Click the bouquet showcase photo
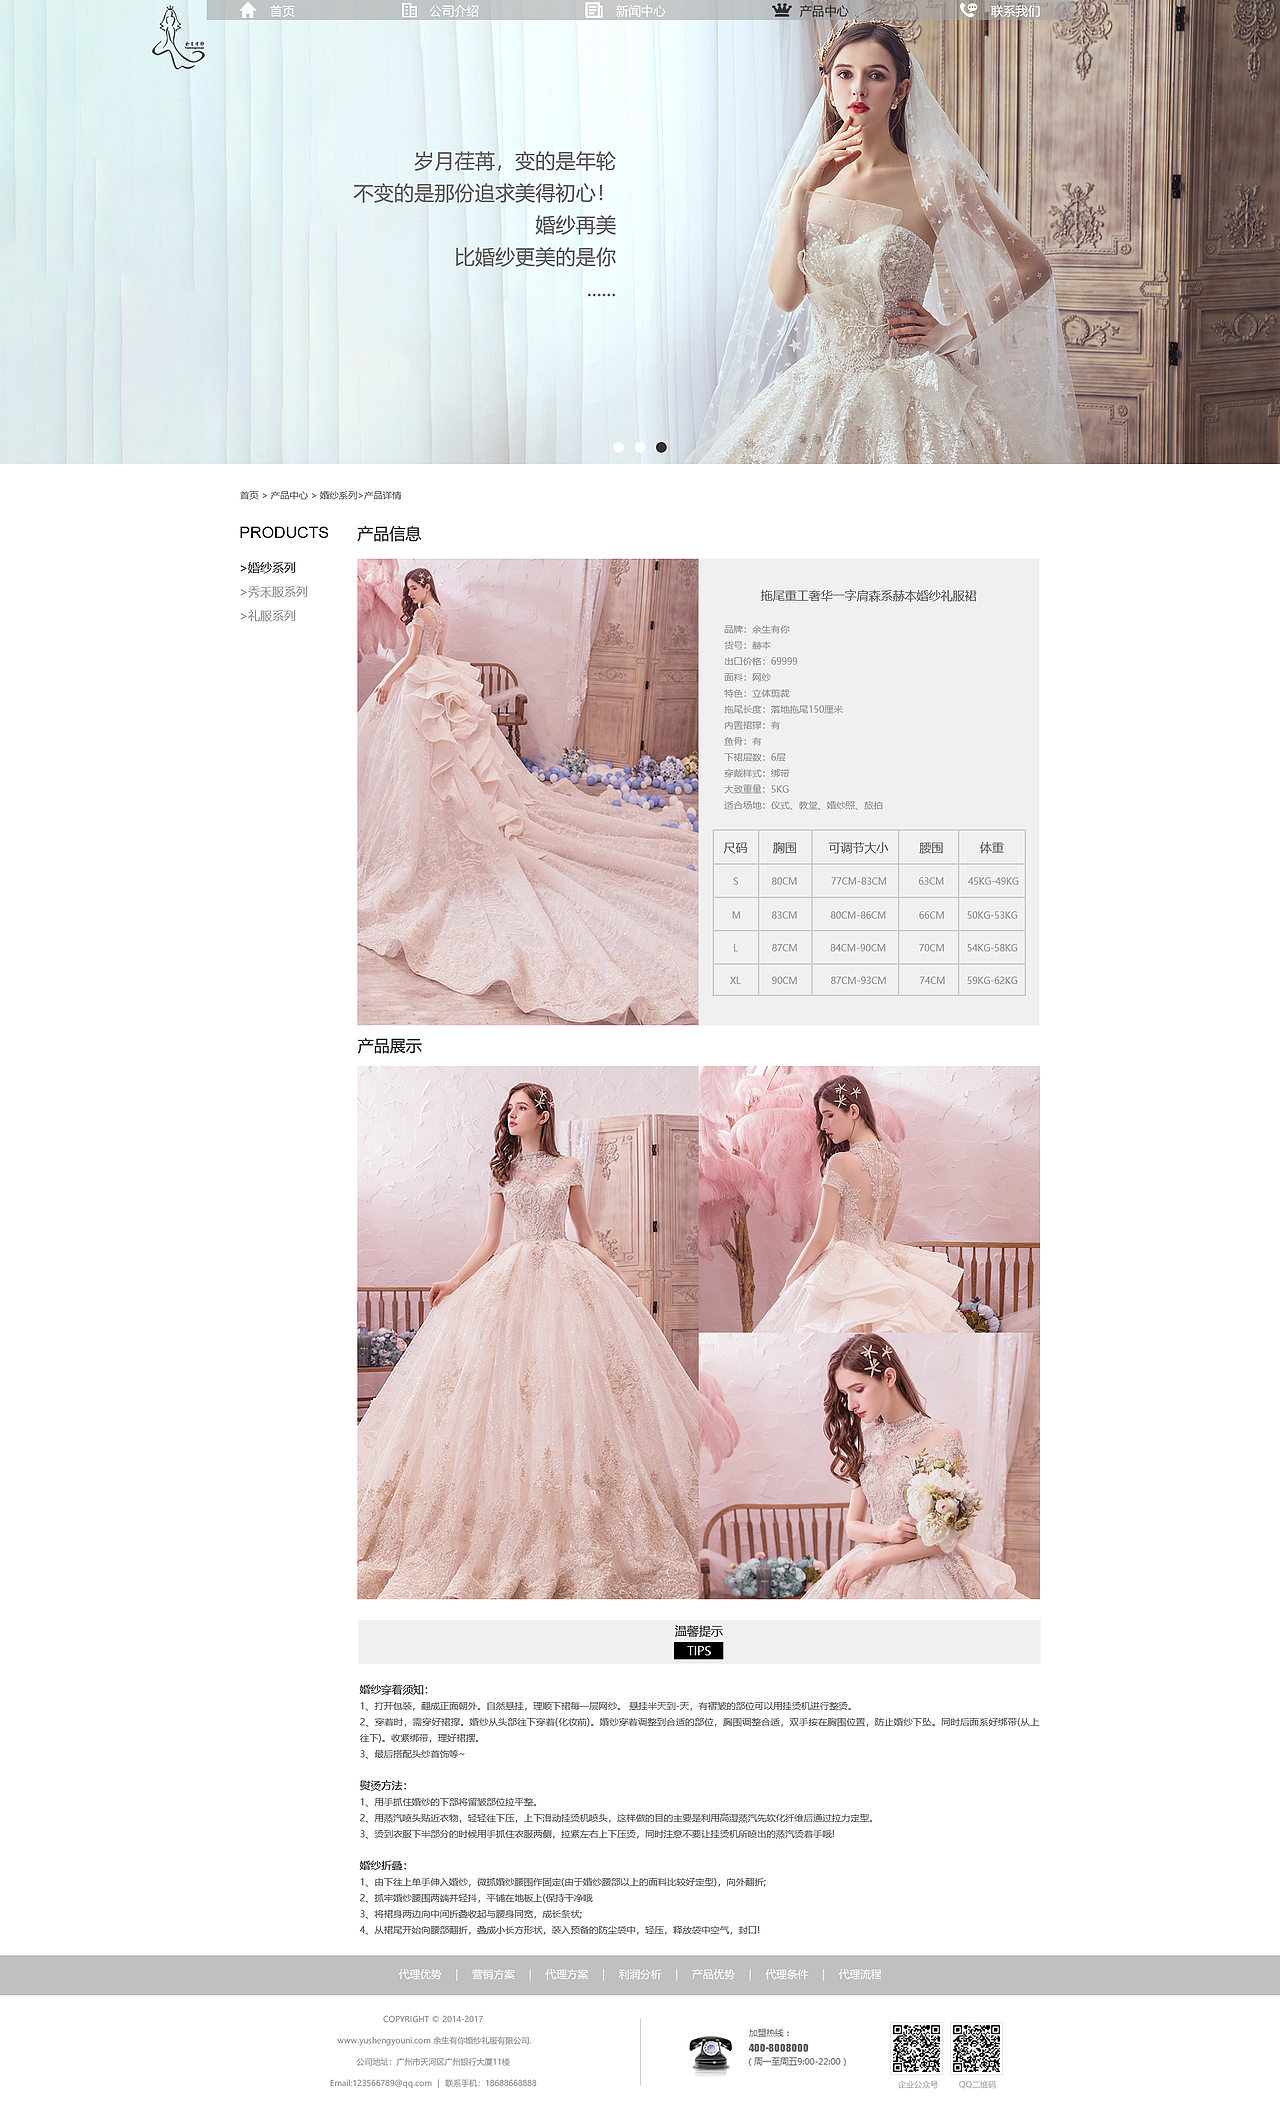The image size is (1280, 2108). [870, 1466]
